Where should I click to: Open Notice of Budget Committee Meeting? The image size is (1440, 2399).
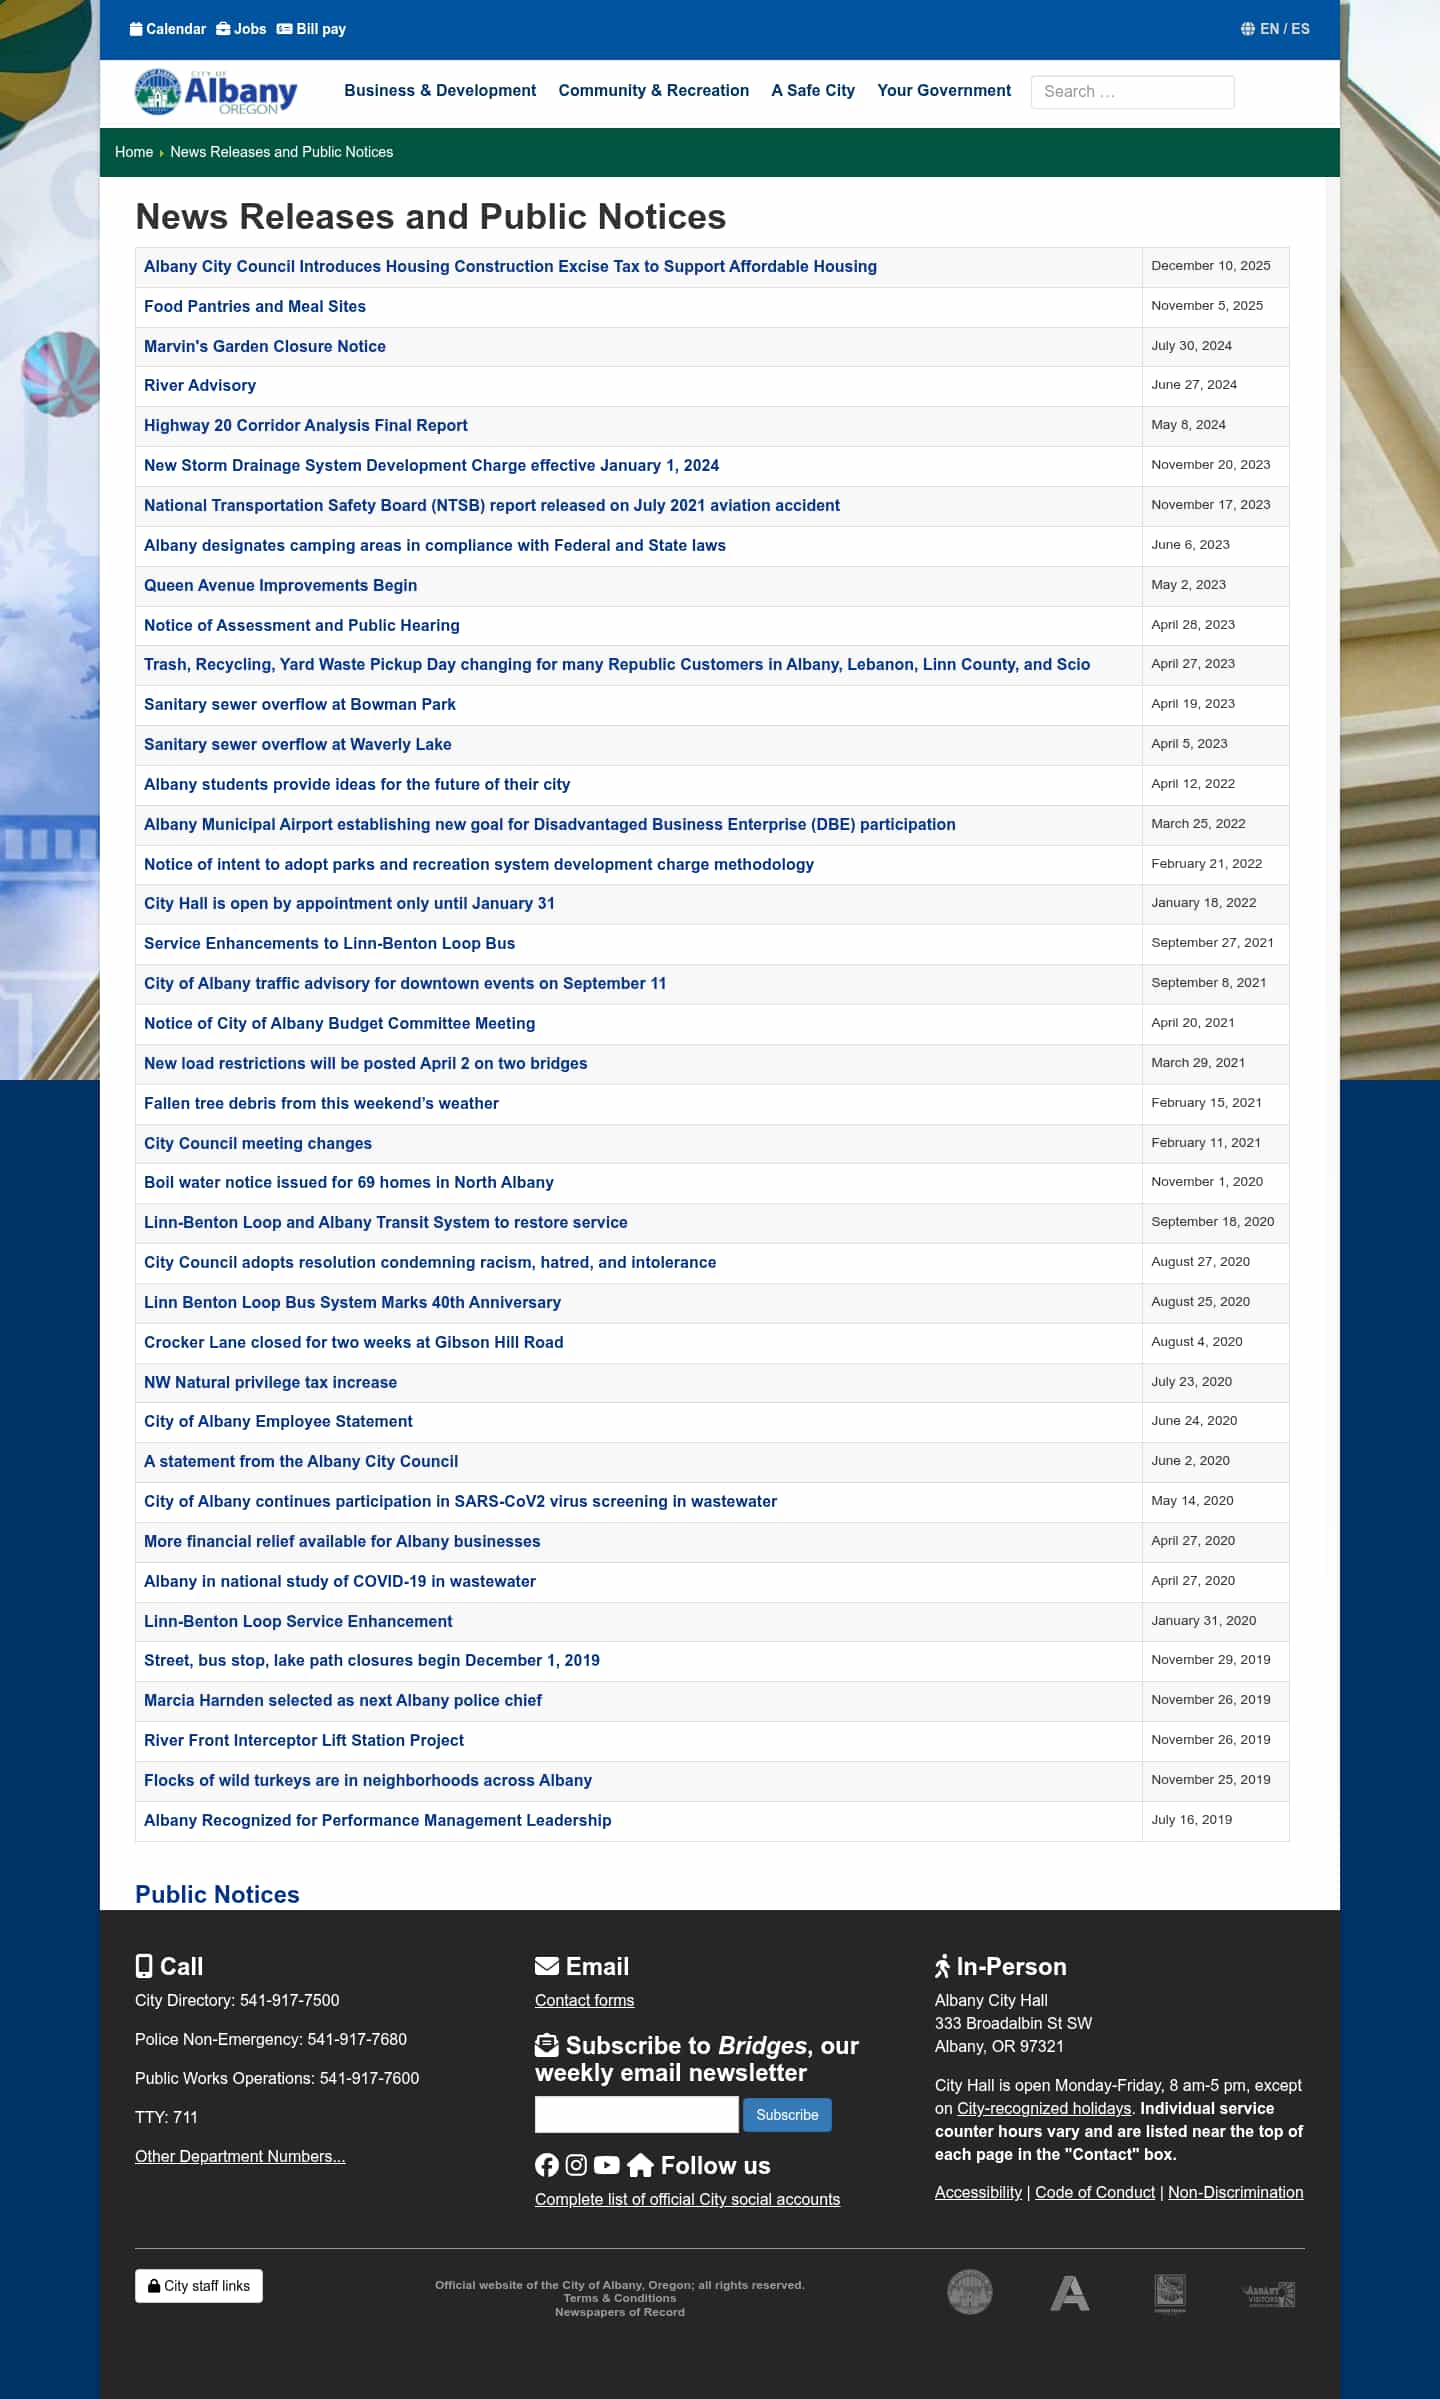[340, 1024]
